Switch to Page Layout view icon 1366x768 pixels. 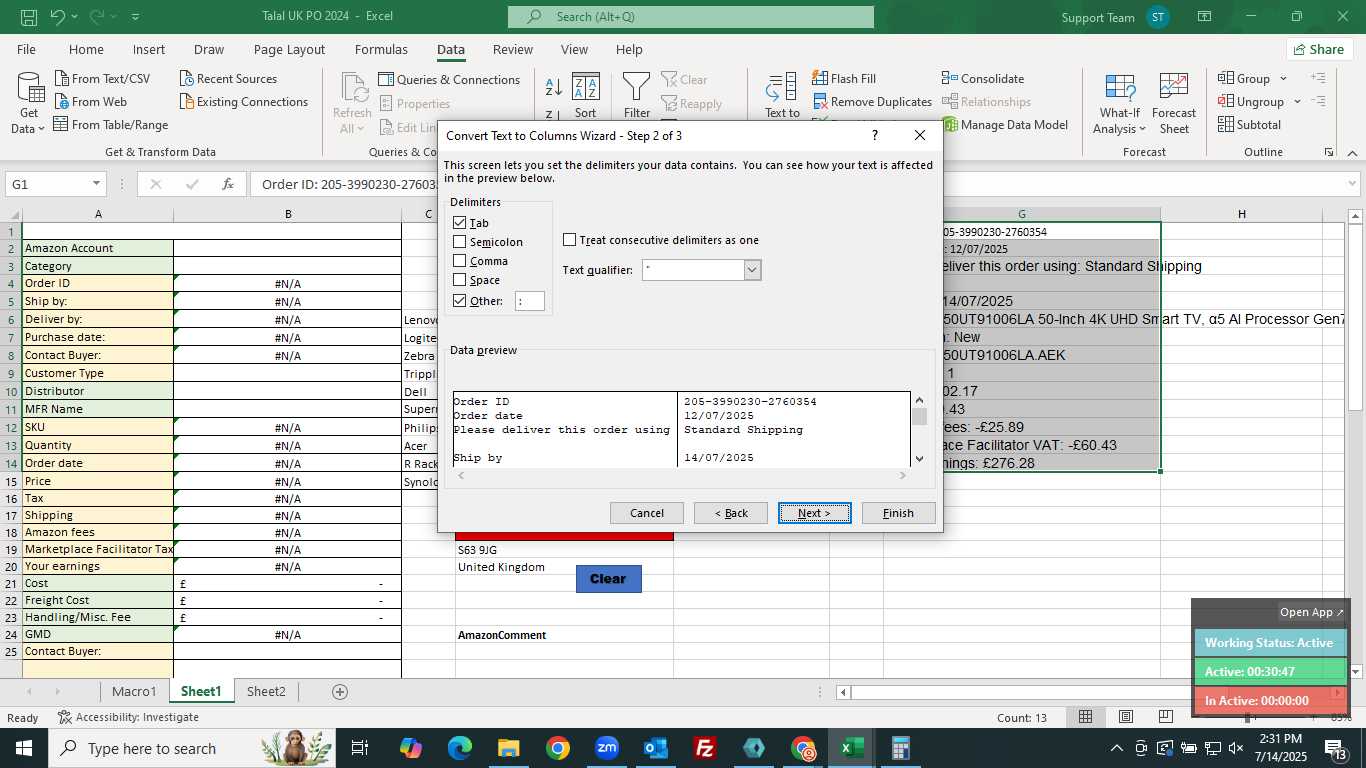tap(1126, 717)
